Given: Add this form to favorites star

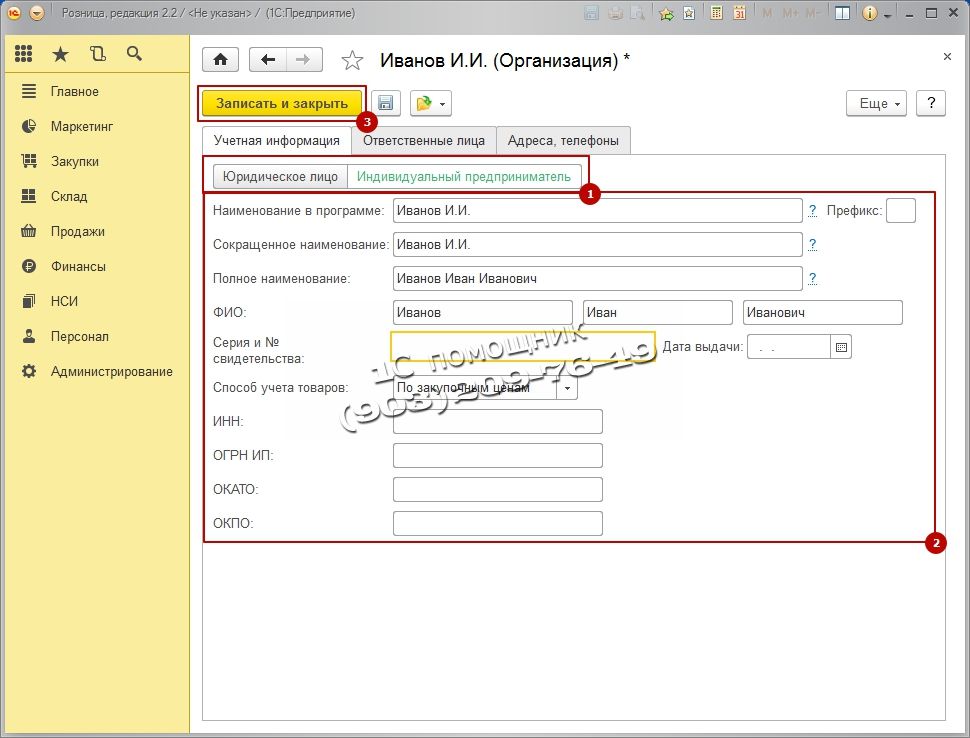Looking at the screenshot, I should 352,61.
